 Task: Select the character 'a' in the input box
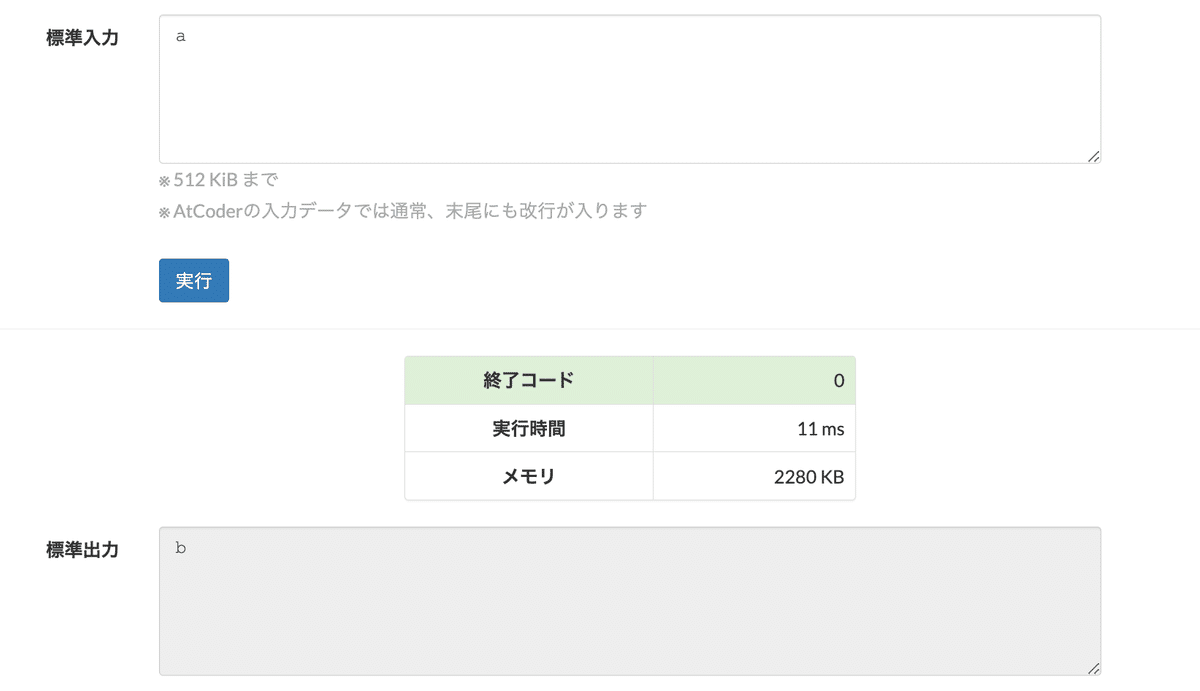(x=180, y=35)
